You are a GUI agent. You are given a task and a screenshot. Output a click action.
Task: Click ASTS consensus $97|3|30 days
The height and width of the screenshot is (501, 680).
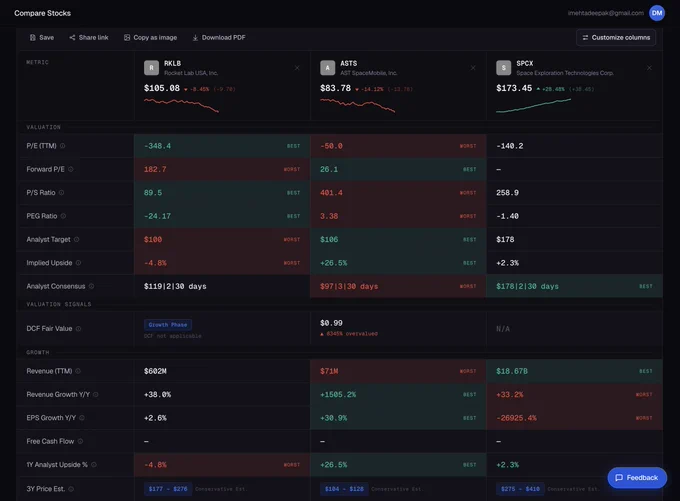(349, 287)
